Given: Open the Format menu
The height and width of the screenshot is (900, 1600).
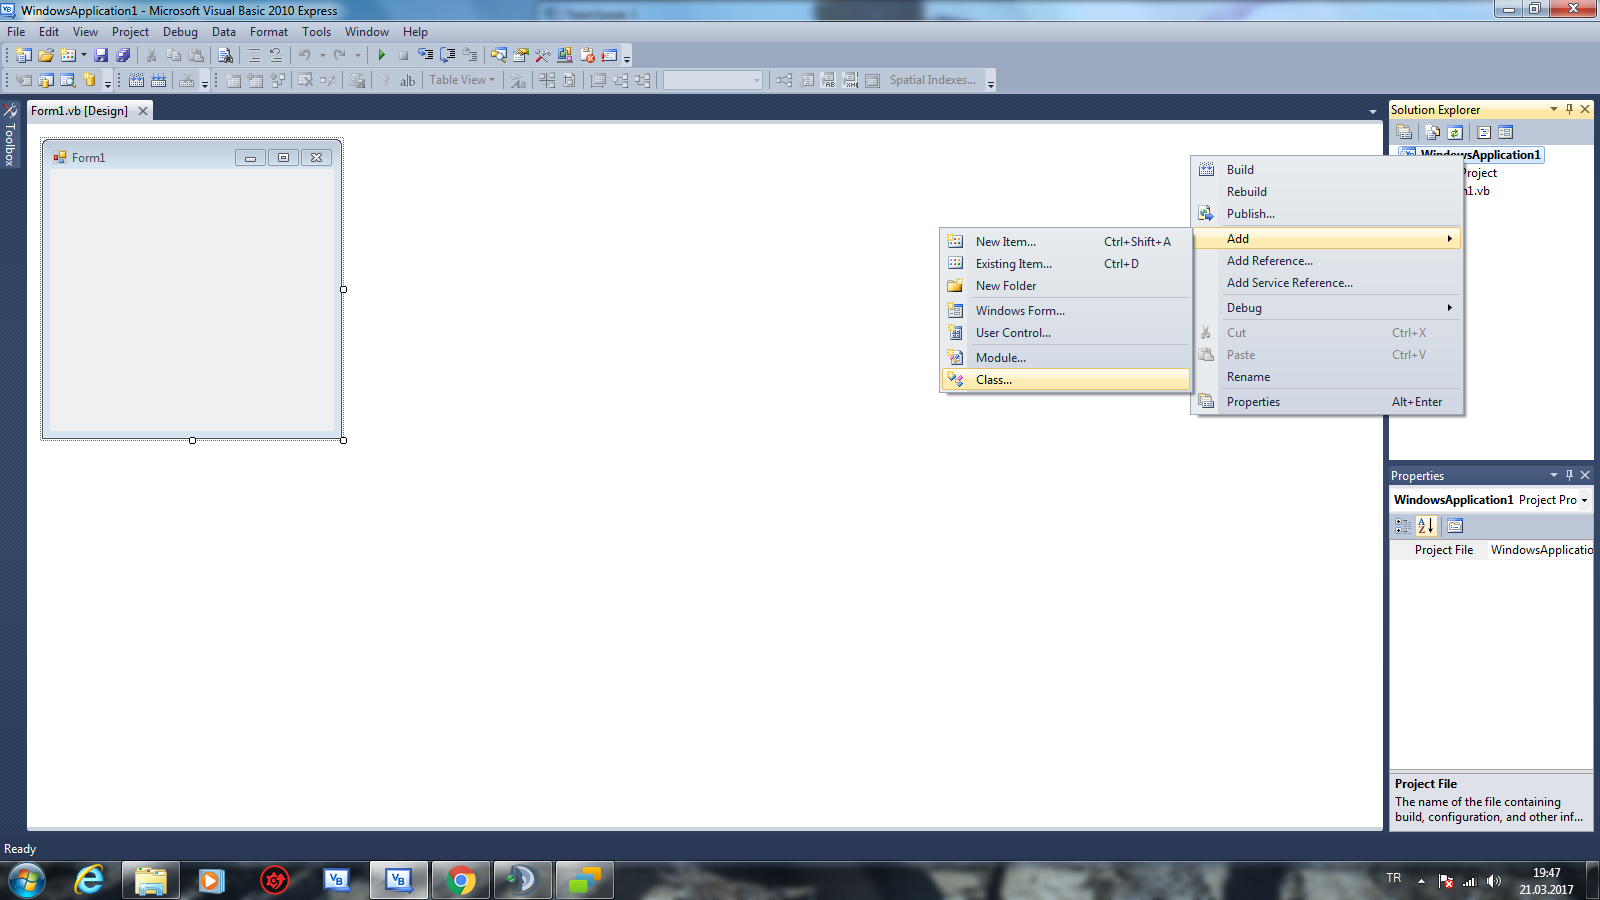Looking at the screenshot, I should pos(269,32).
